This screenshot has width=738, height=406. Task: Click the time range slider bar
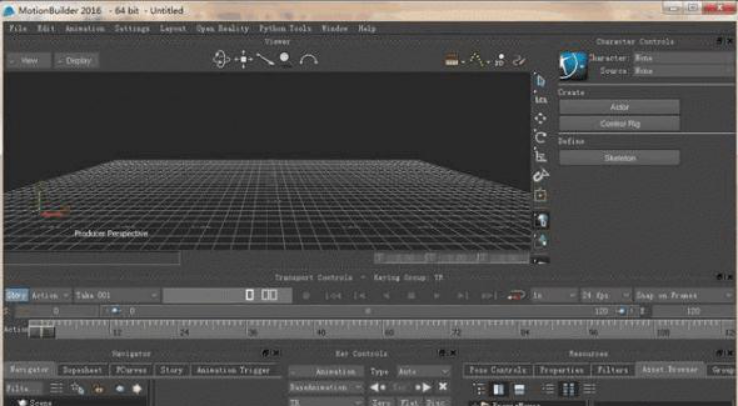[x=367, y=311]
